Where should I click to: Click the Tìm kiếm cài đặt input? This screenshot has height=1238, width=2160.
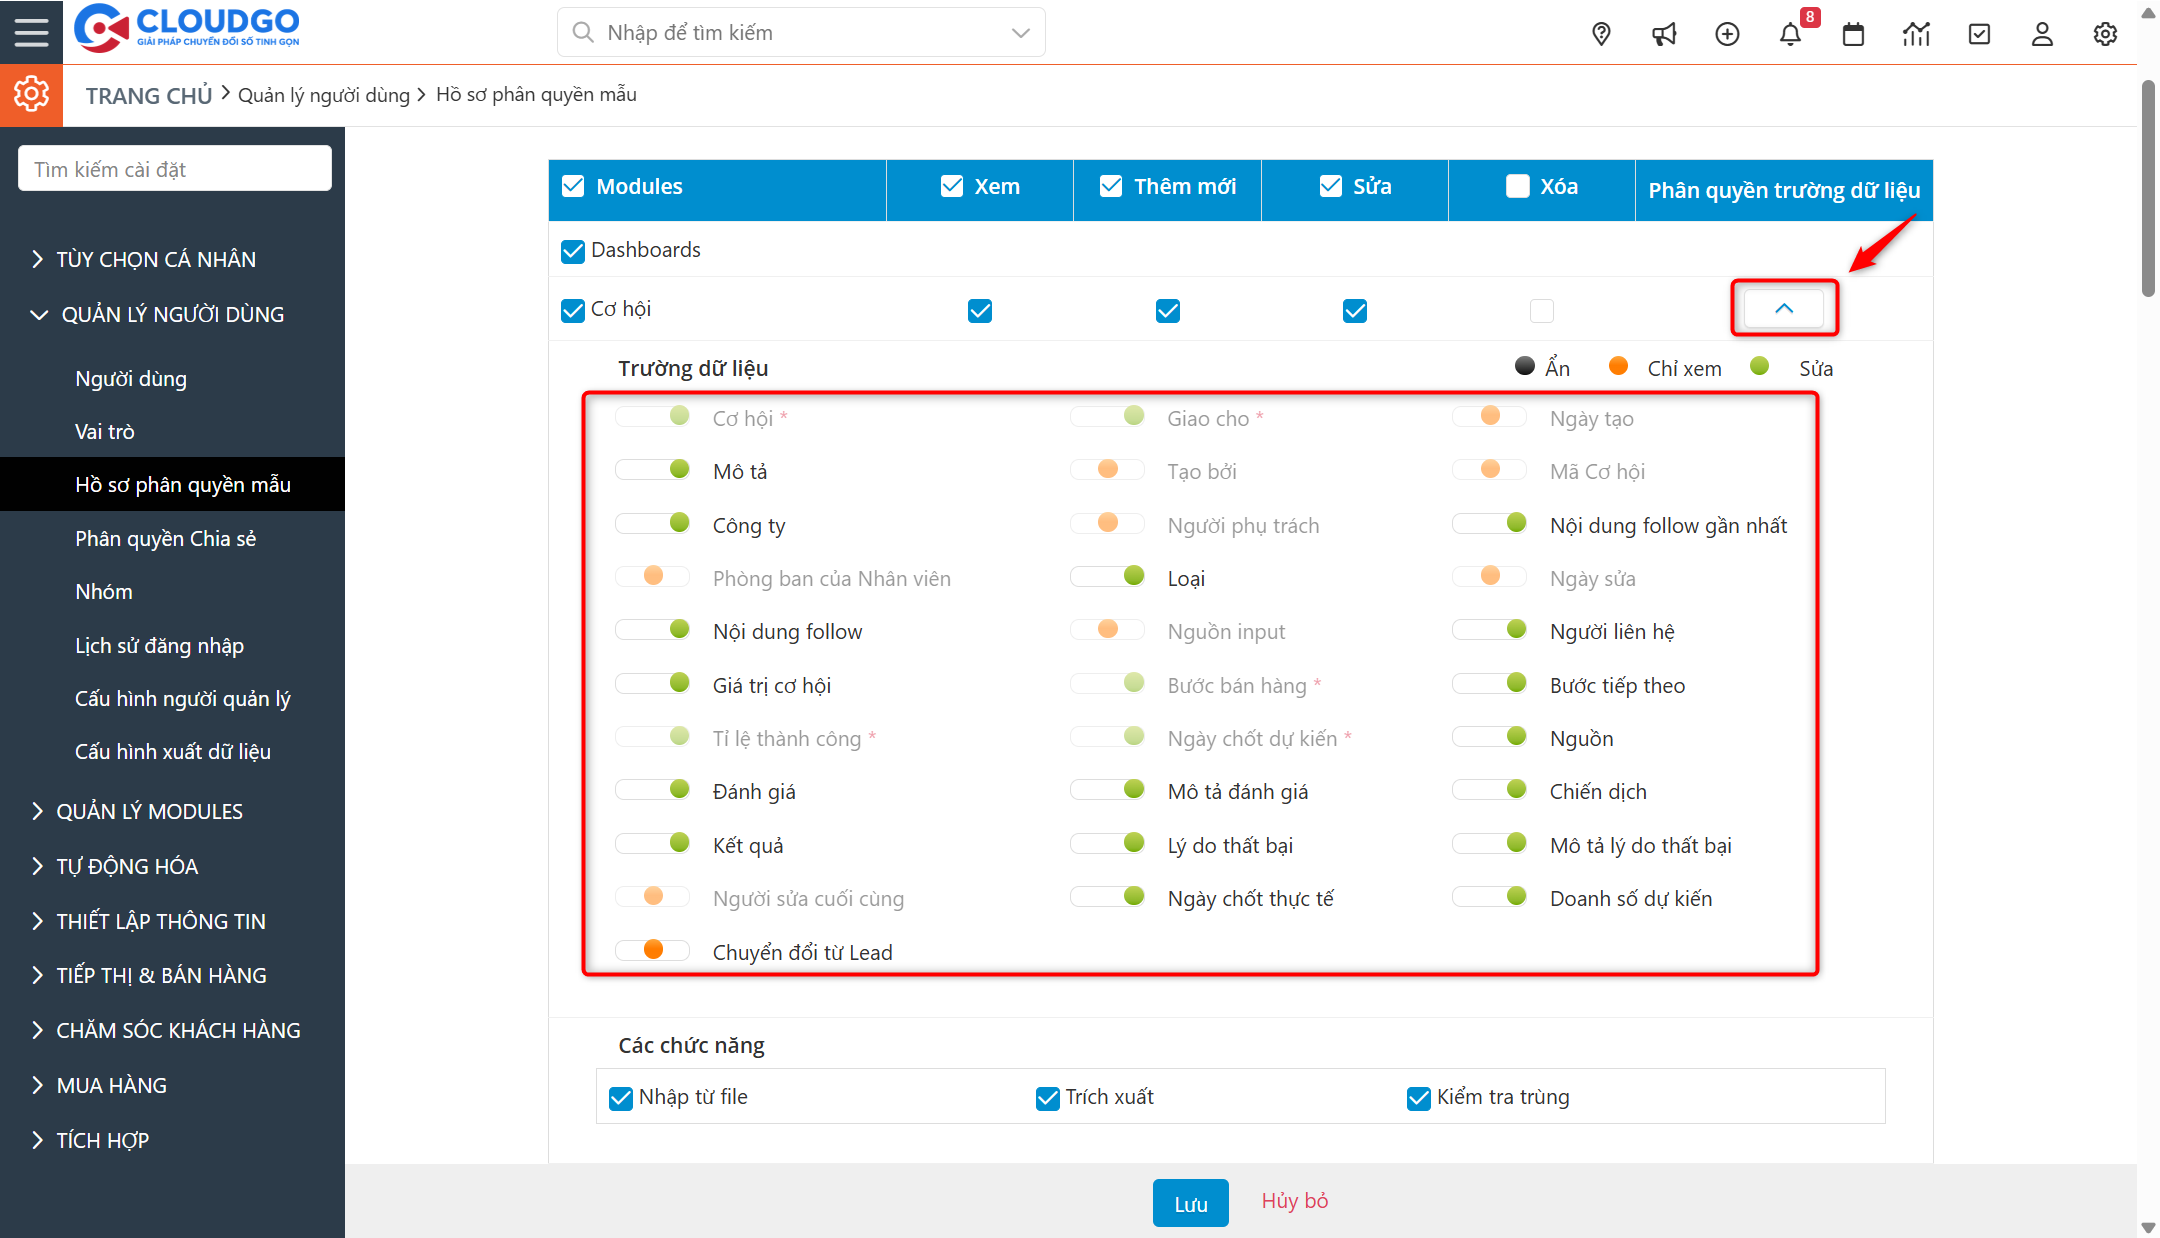click(x=175, y=169)
